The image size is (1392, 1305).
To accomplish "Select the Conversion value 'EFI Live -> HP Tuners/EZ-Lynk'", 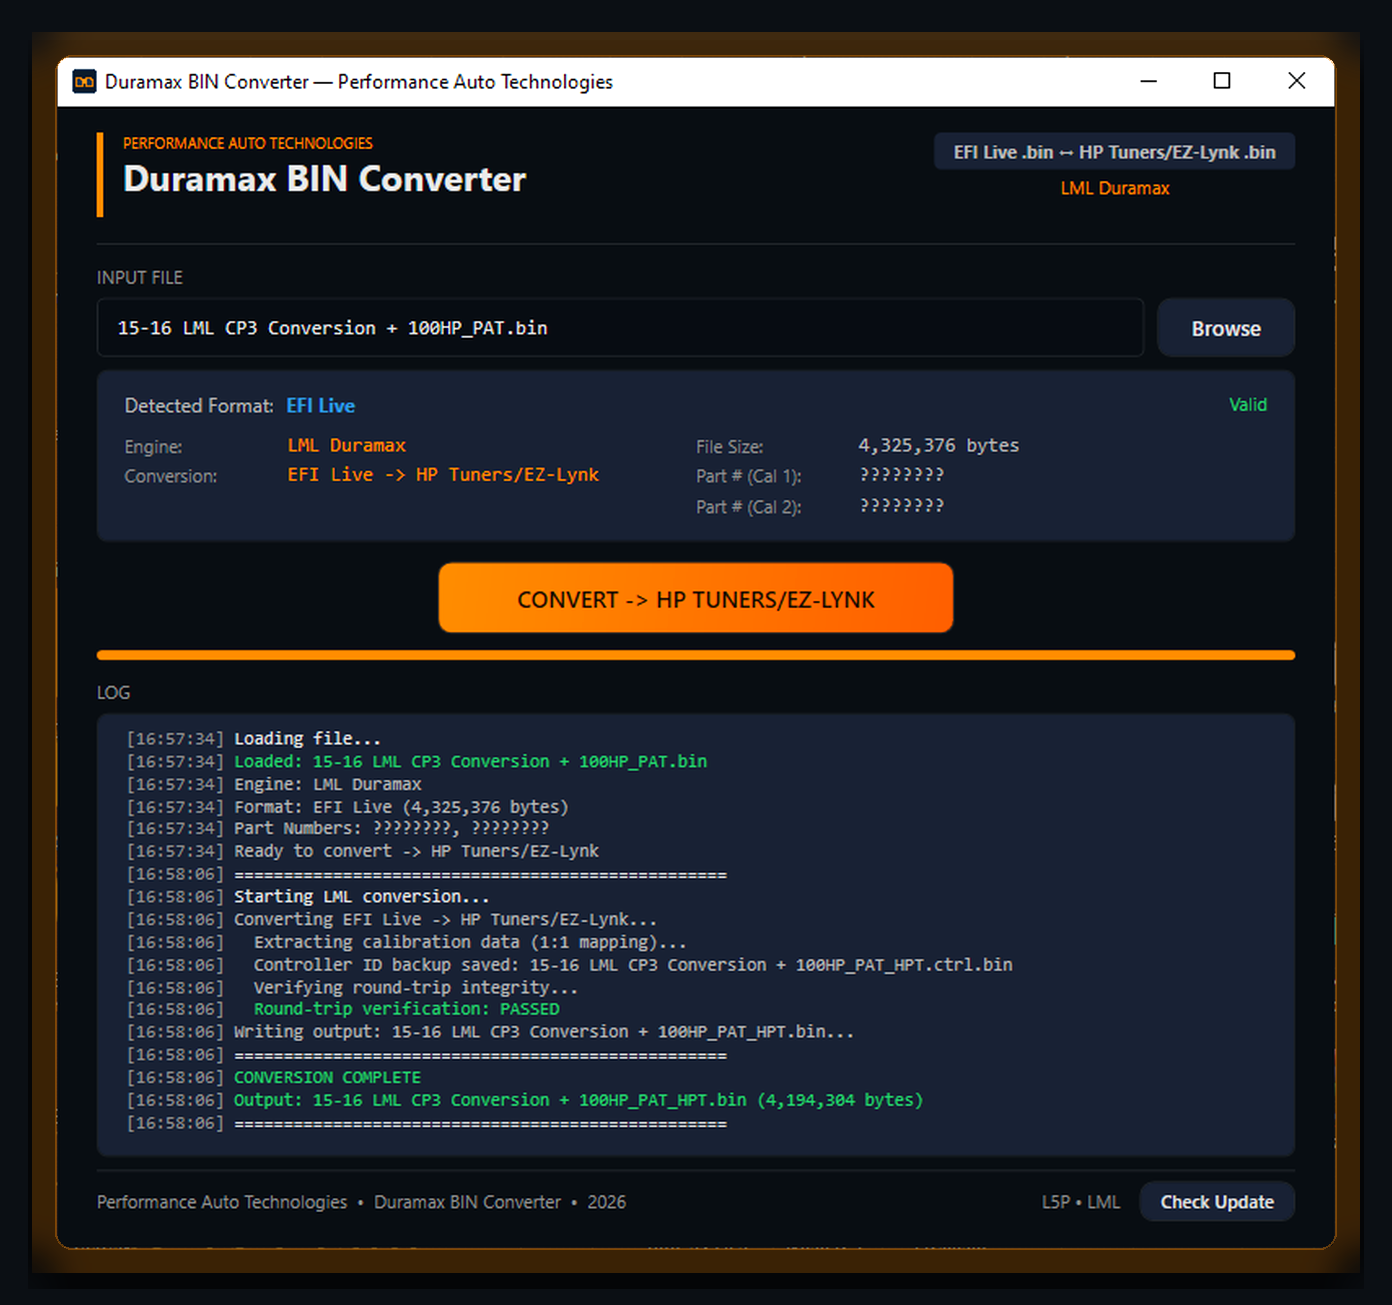I will (443, 475).
